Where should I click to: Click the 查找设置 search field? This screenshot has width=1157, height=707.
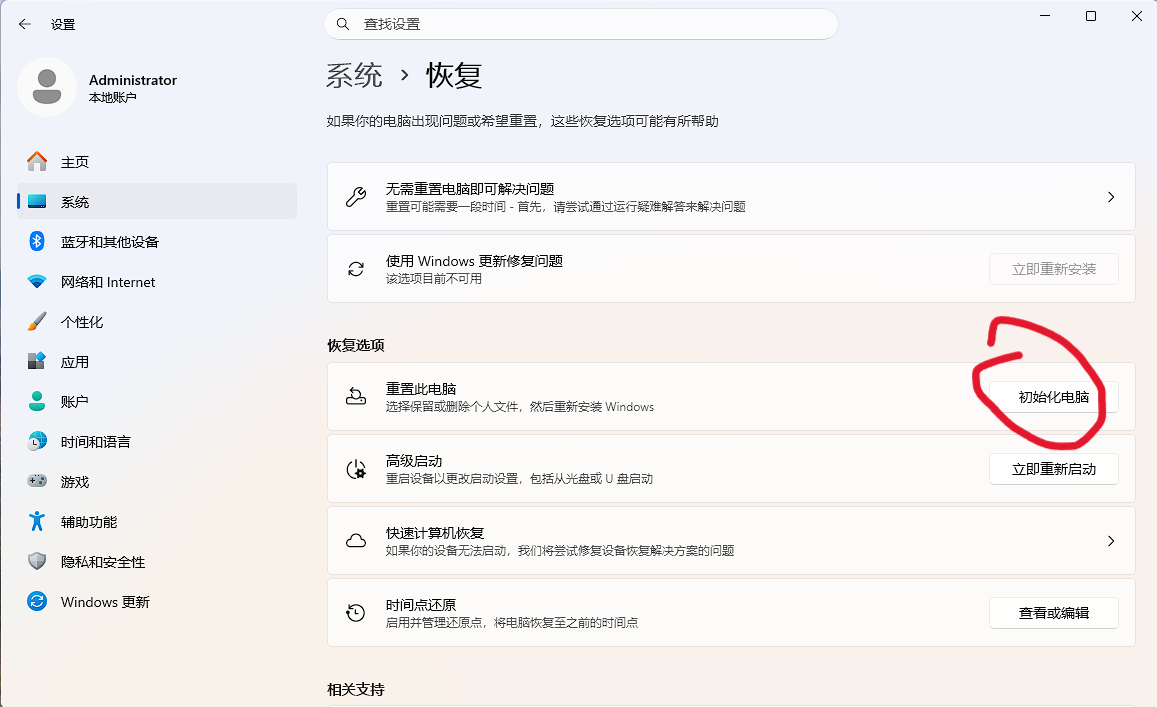[x=581, y=24]
